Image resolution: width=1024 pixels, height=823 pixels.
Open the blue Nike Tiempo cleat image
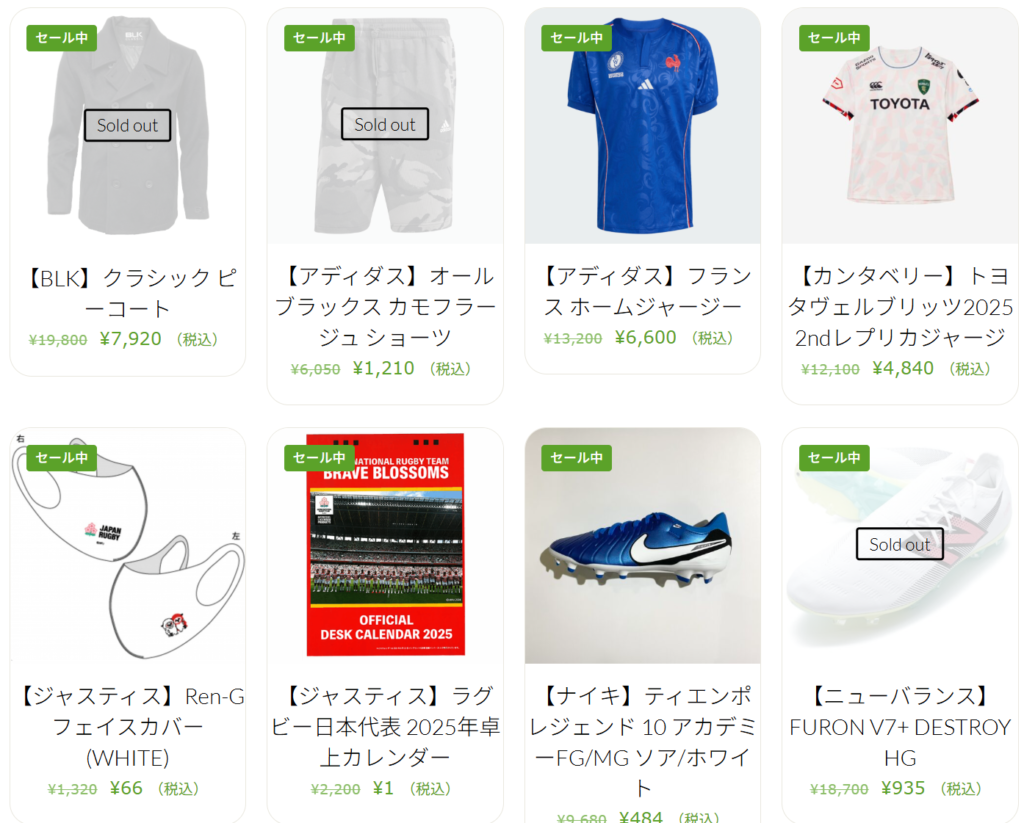tap(643, 546)
